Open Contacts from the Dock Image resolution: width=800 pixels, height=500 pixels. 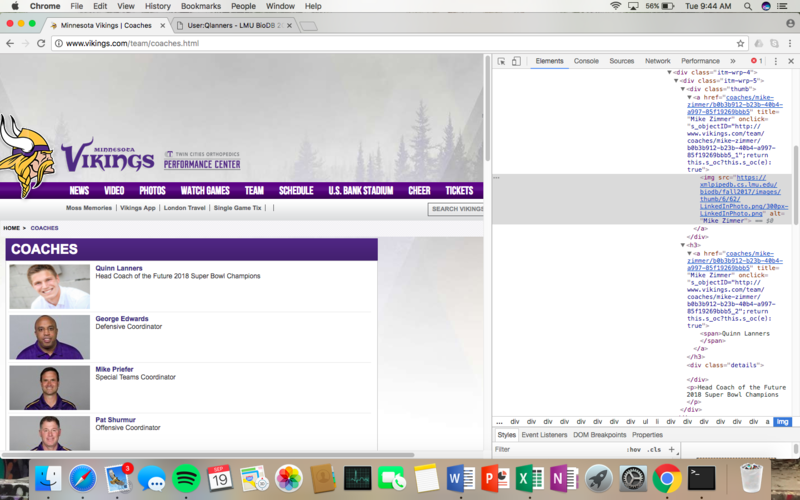[x=322, y=479]
